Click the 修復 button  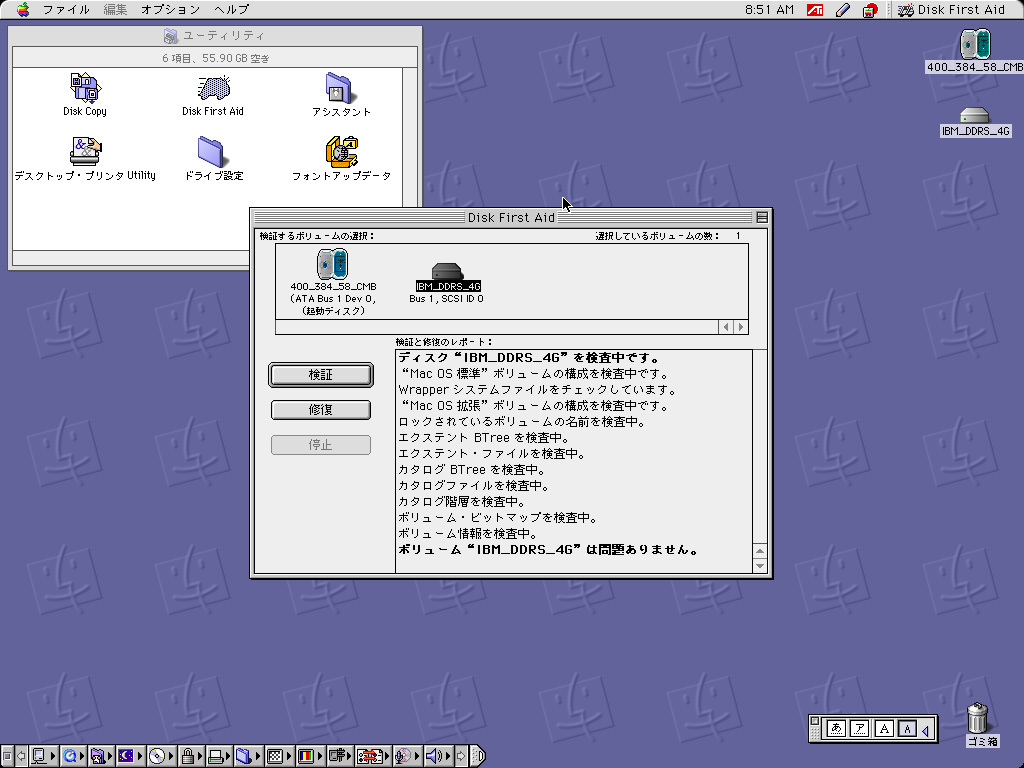tap(321, 410)
